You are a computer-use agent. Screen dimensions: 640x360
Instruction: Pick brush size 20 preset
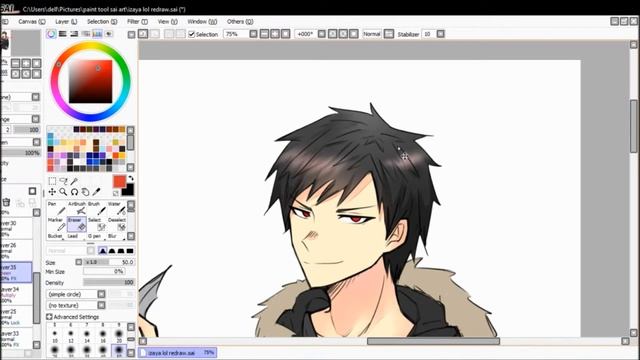click(119, 336)
